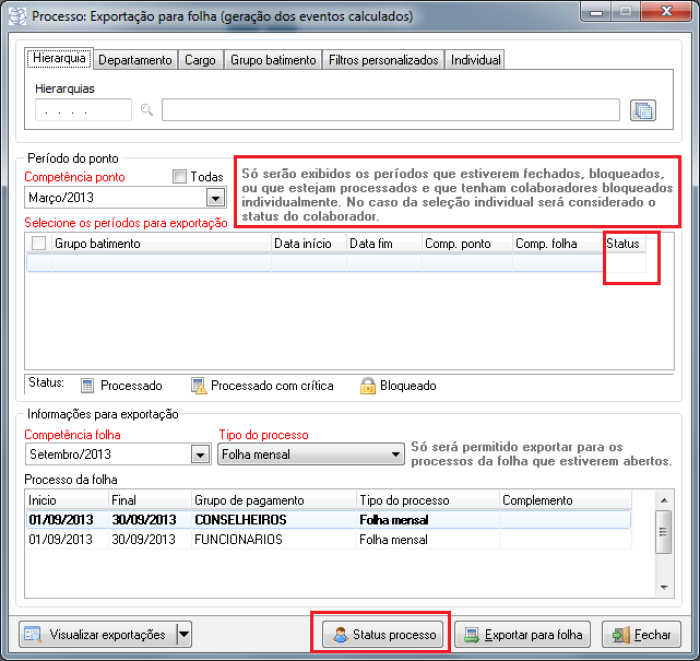Click the Bloqueado padlock legend icon
Screen dimensions: 700x661
tap(367, 385)
